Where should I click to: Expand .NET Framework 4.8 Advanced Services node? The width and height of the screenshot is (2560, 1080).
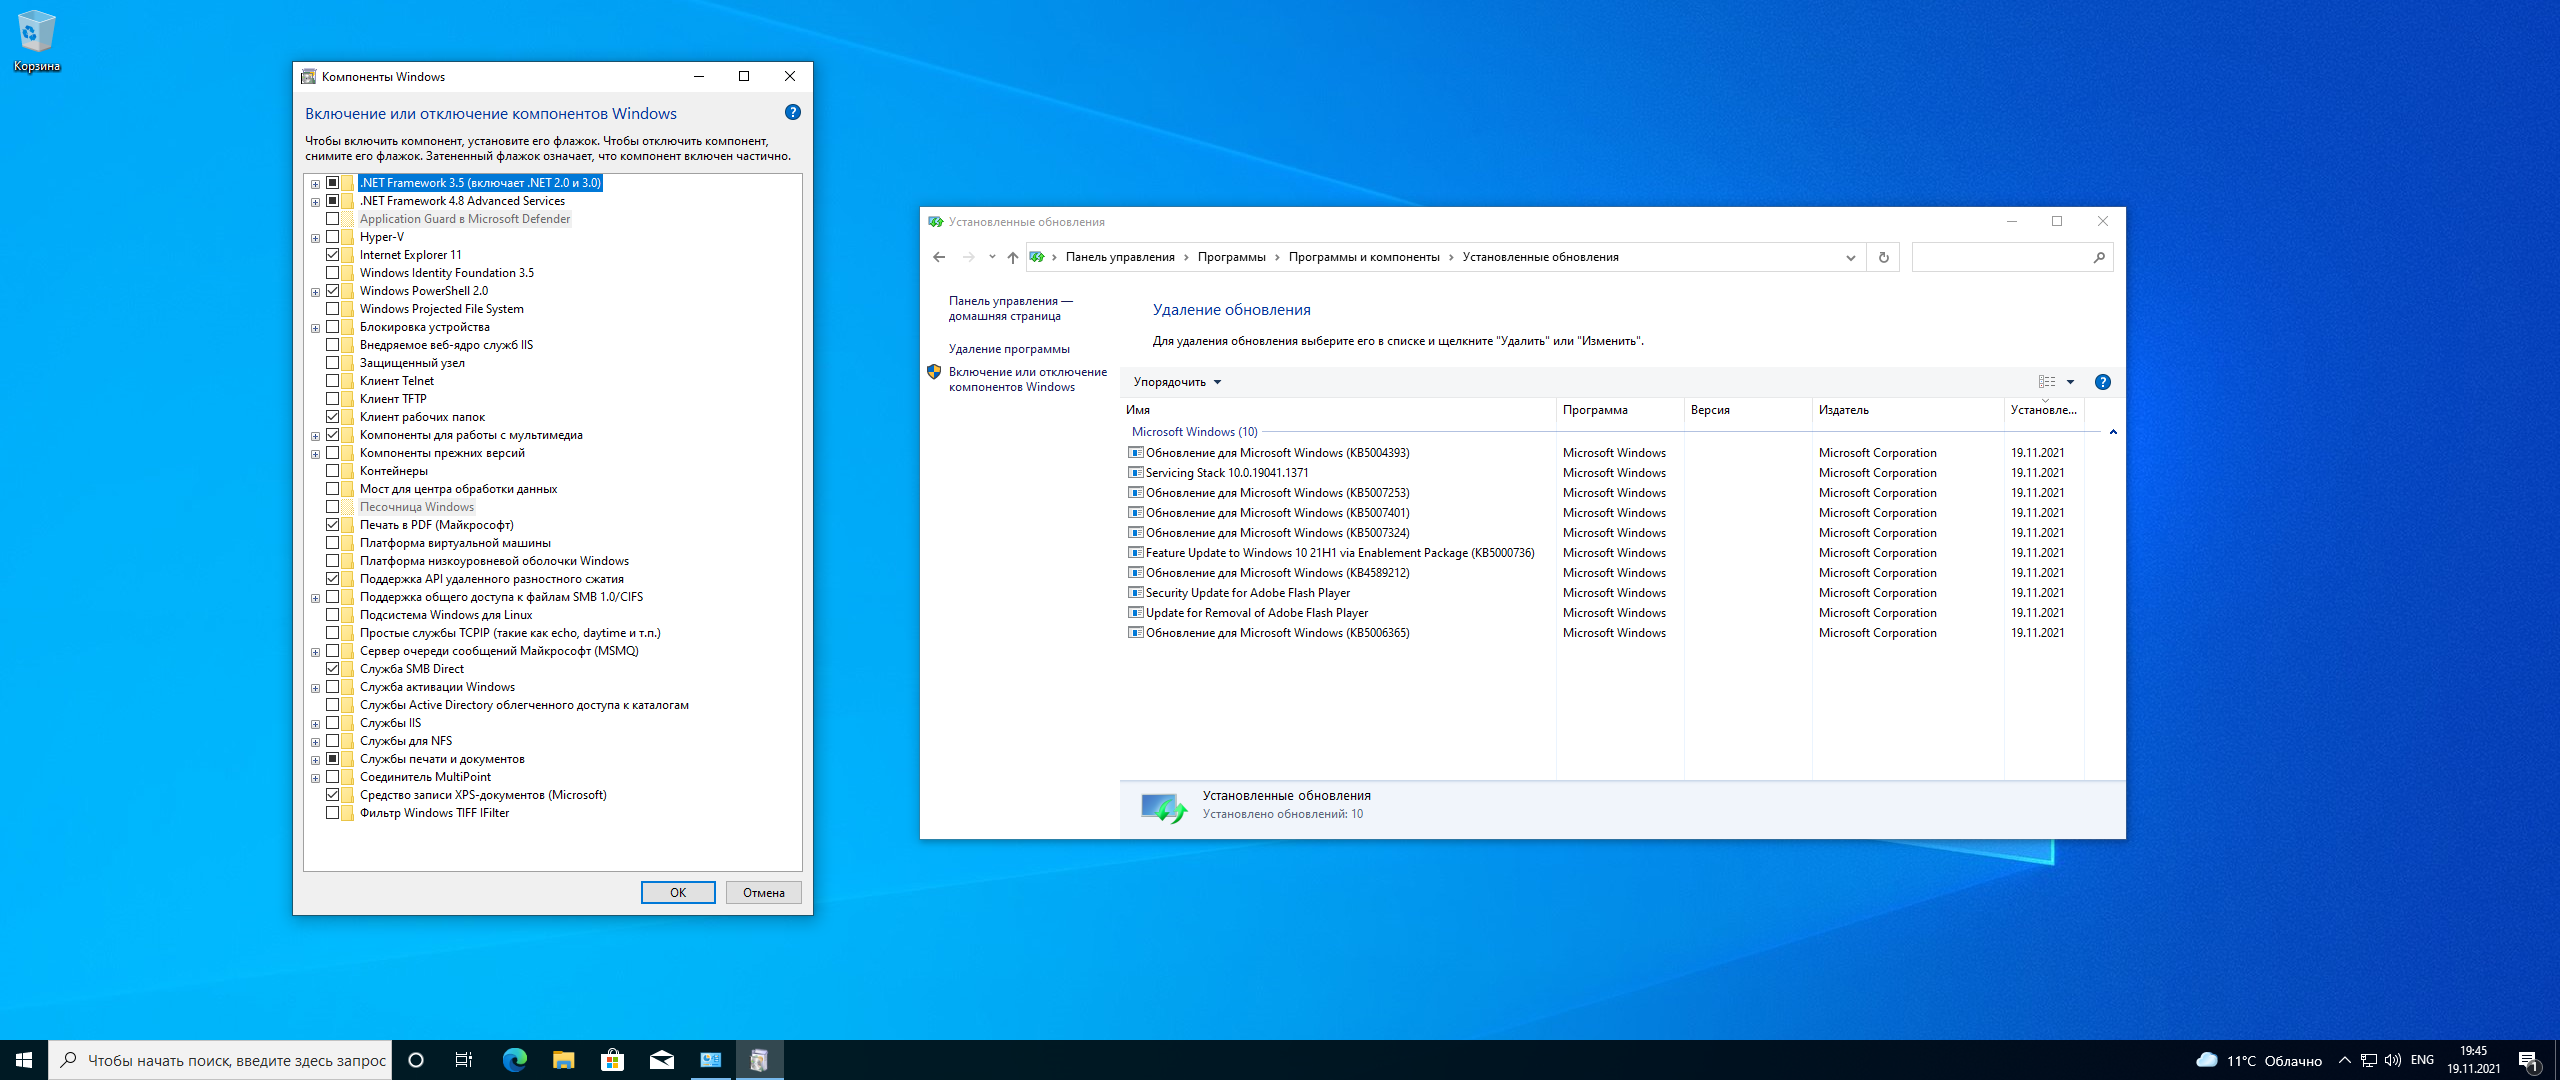pos(315,202)
